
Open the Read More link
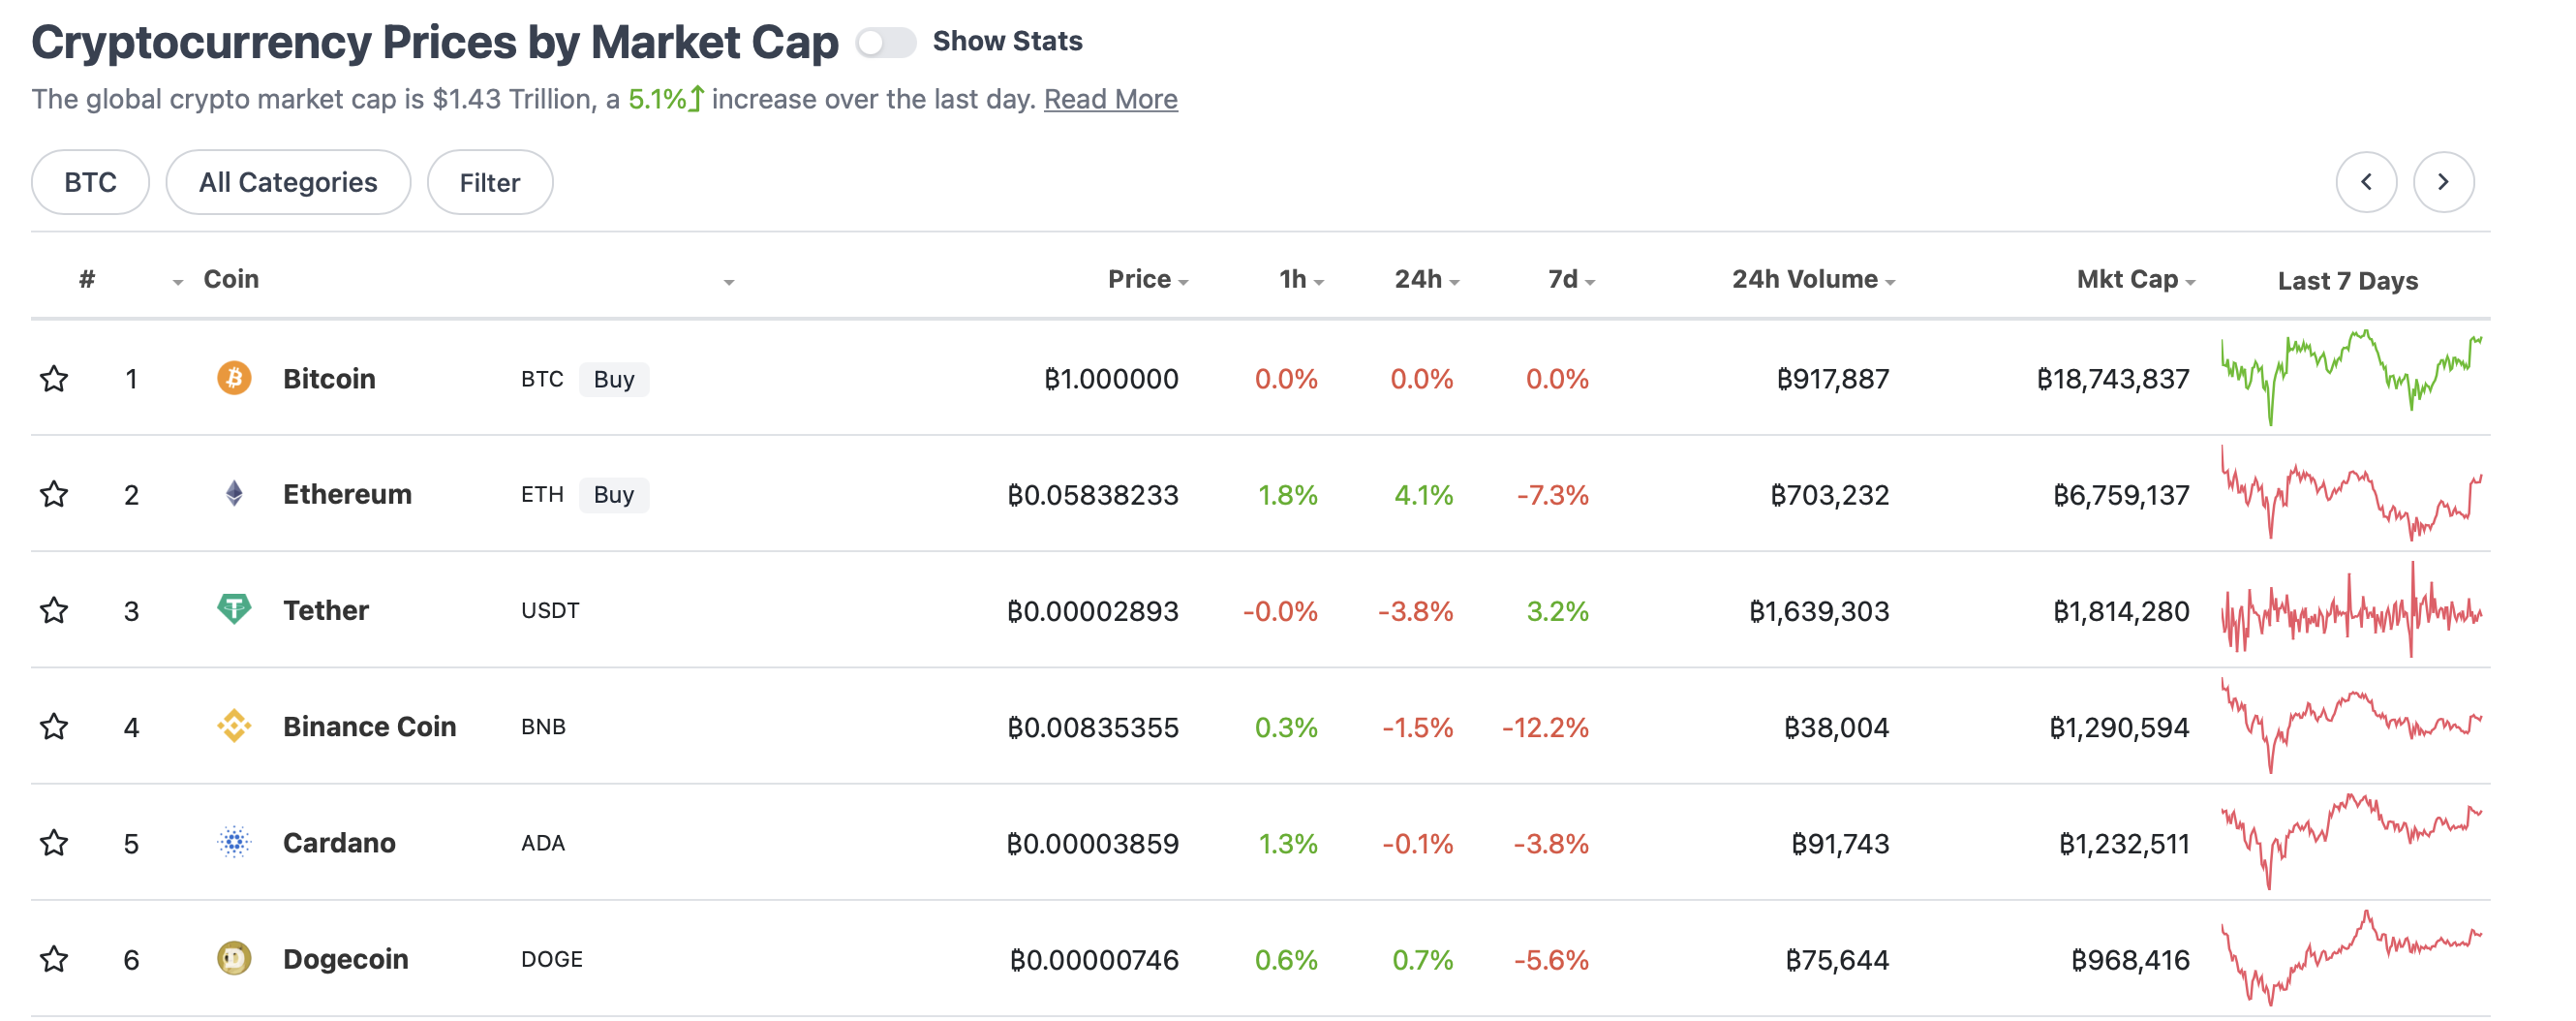click(x=1110, y=99)
